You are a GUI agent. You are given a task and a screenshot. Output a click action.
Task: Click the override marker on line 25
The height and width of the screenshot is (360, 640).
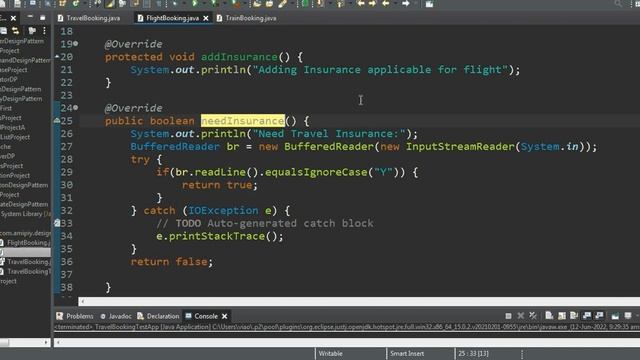[57, 120]
